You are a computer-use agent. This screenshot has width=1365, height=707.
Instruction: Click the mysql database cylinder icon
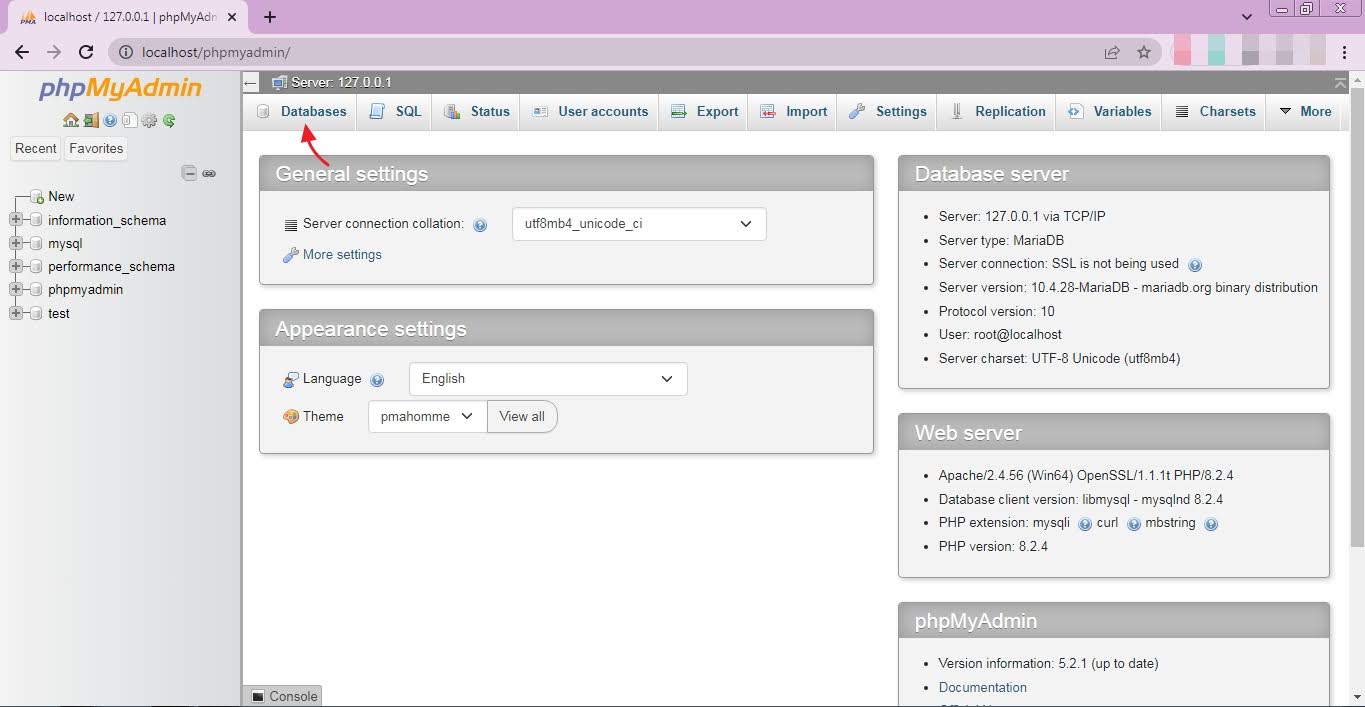37,243
